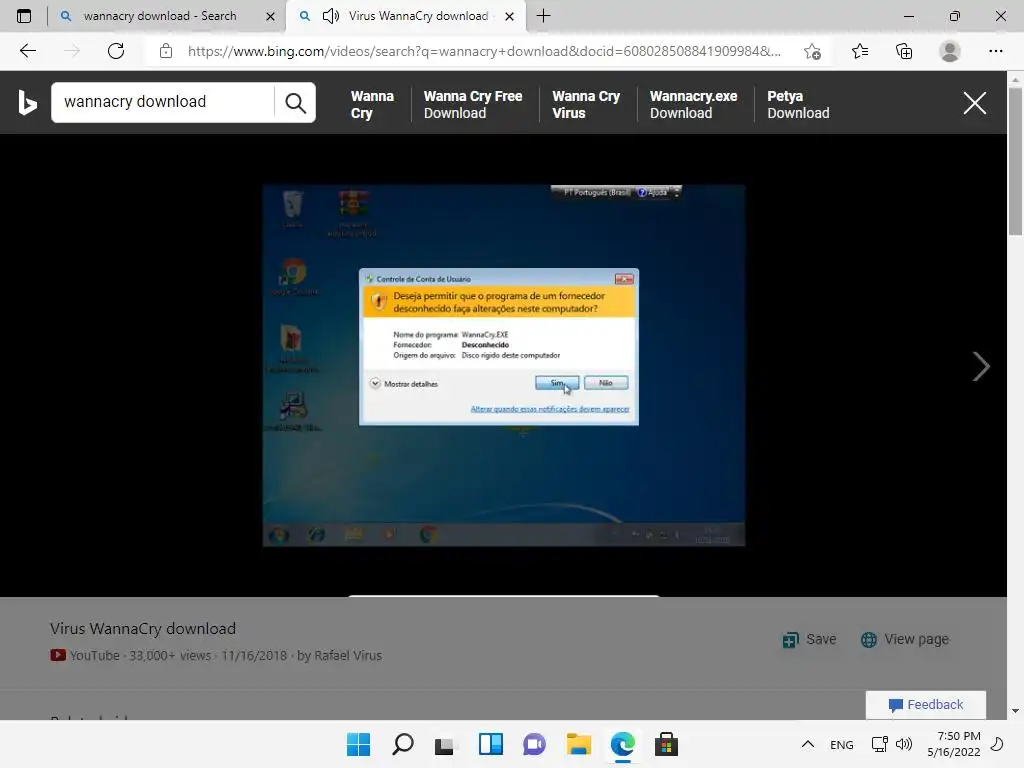Image resolution: width=1024 pixels, height=768 pixels.
Task: Open Task View on taskbar
Action: [x=445, y=744]
